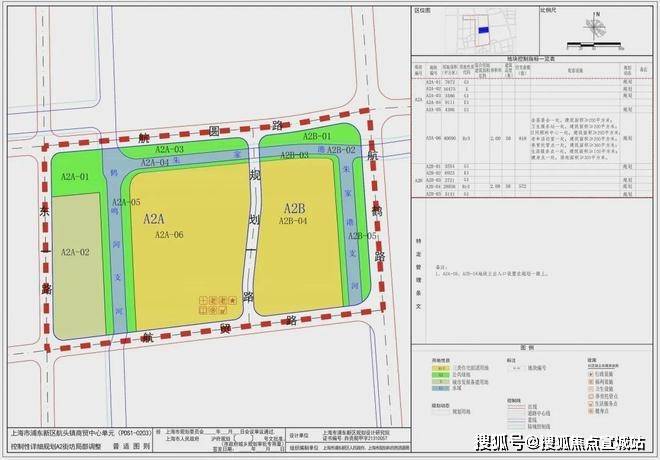Click the 圆 character on the northern road

(215, 131)
